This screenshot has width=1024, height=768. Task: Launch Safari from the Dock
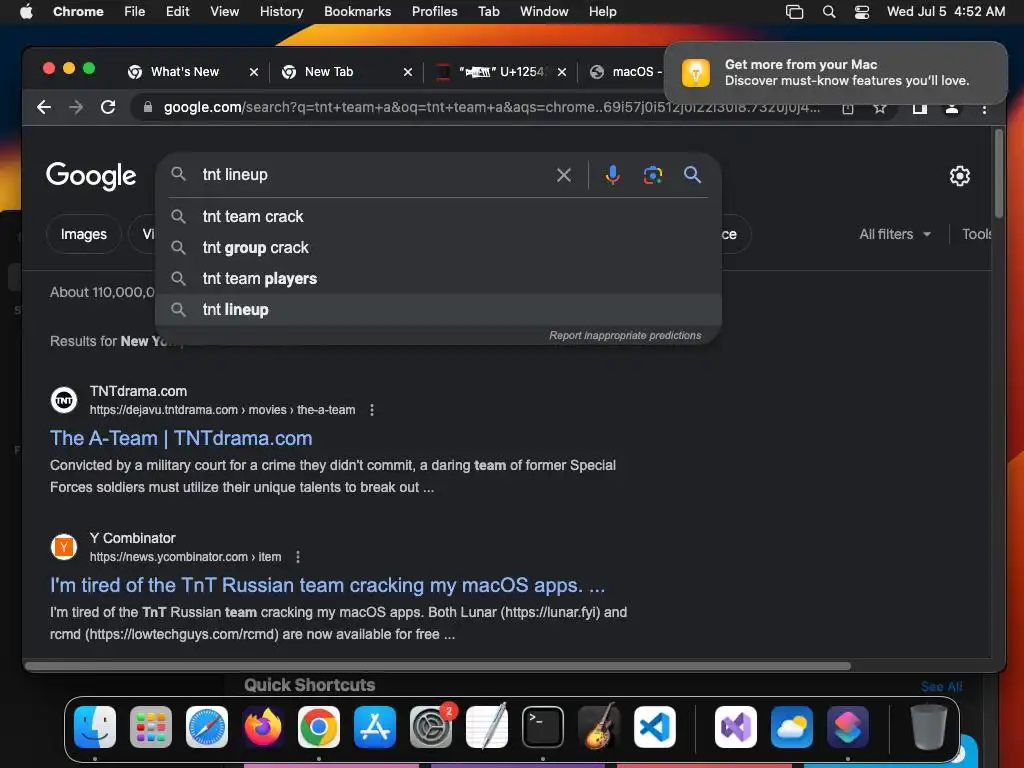pos(207,726)
